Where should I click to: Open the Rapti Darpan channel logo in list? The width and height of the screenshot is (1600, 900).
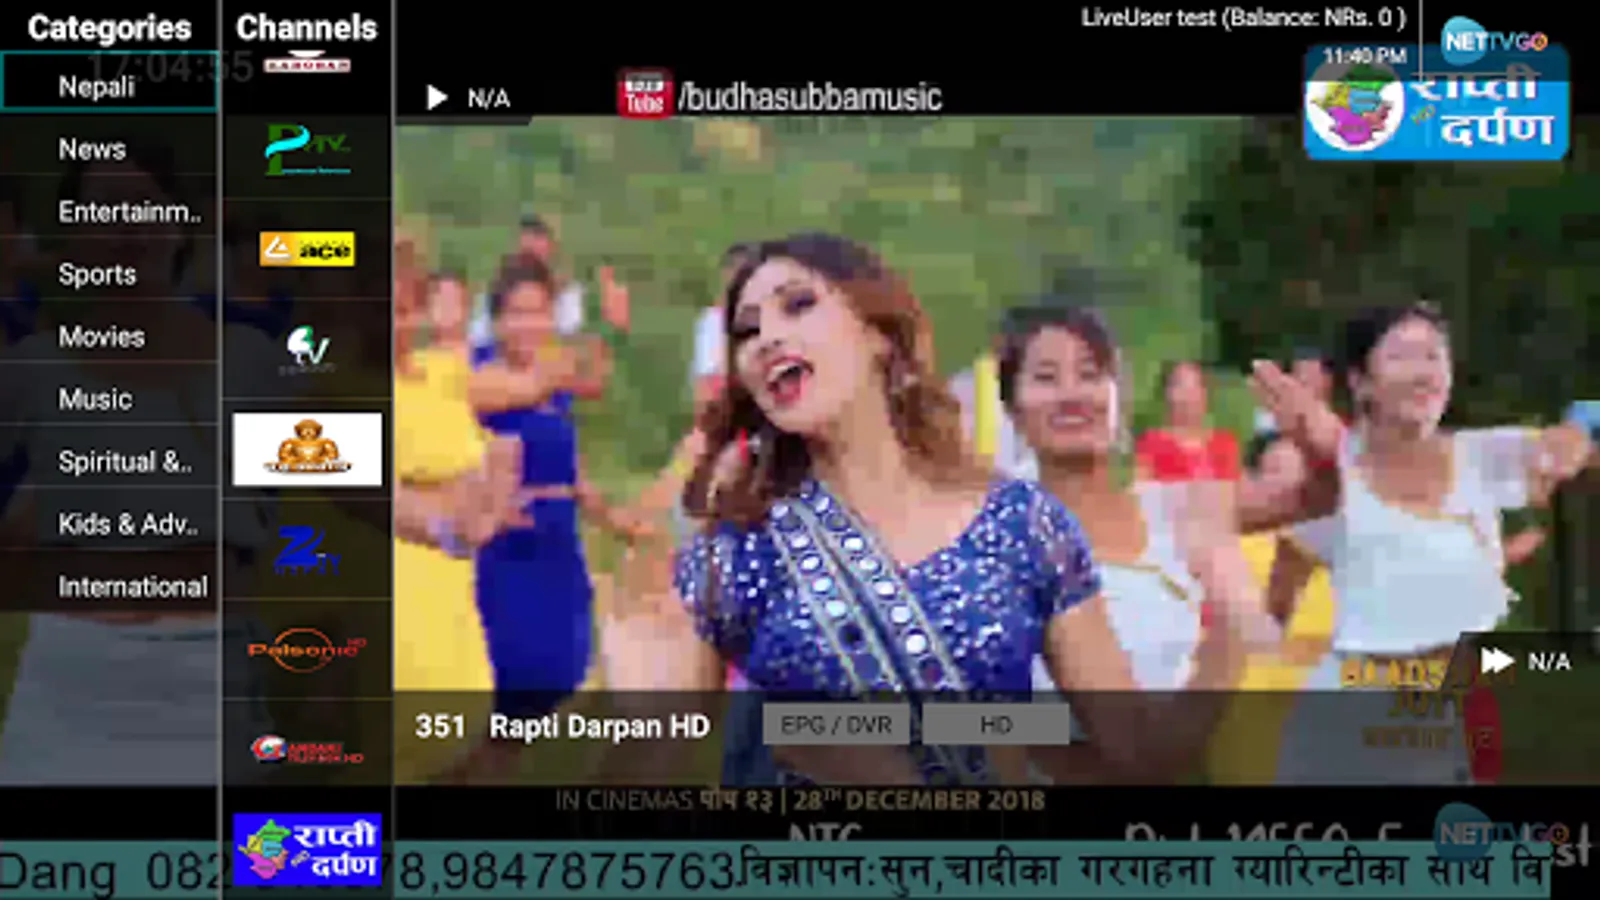pos(307,849)
